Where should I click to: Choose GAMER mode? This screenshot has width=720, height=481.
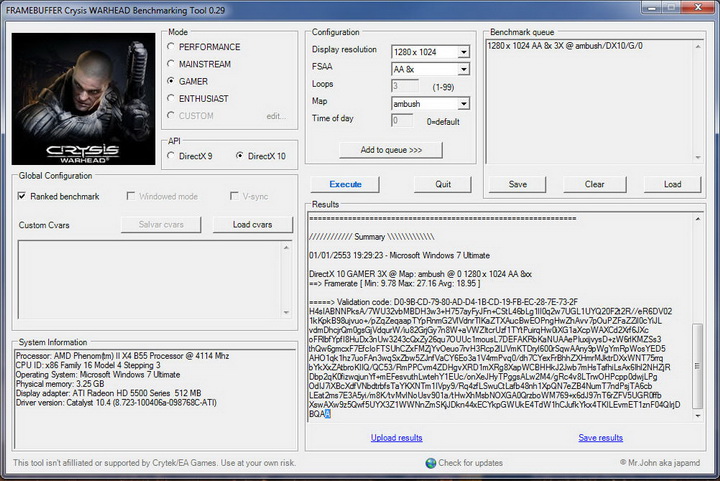(171, 81)
